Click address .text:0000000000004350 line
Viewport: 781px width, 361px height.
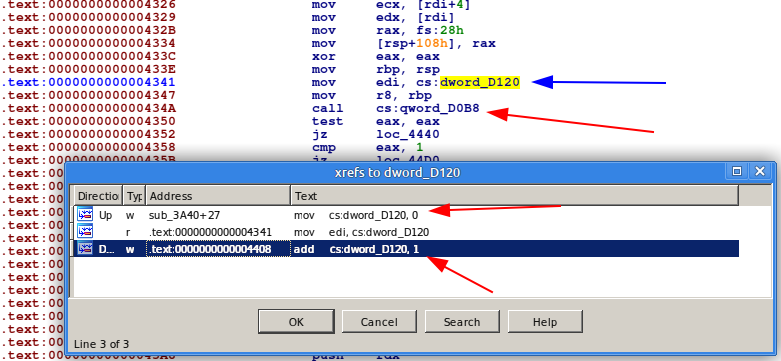88,121
